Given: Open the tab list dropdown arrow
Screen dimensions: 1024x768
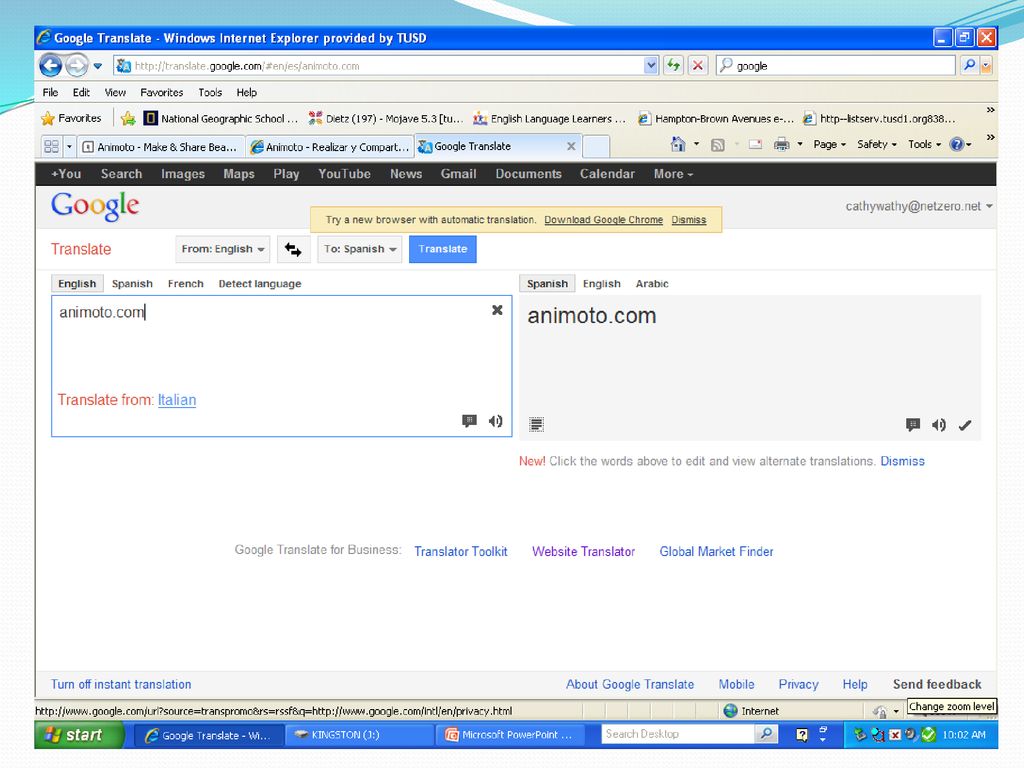Looking at the screenshot, I should (69, 146).
